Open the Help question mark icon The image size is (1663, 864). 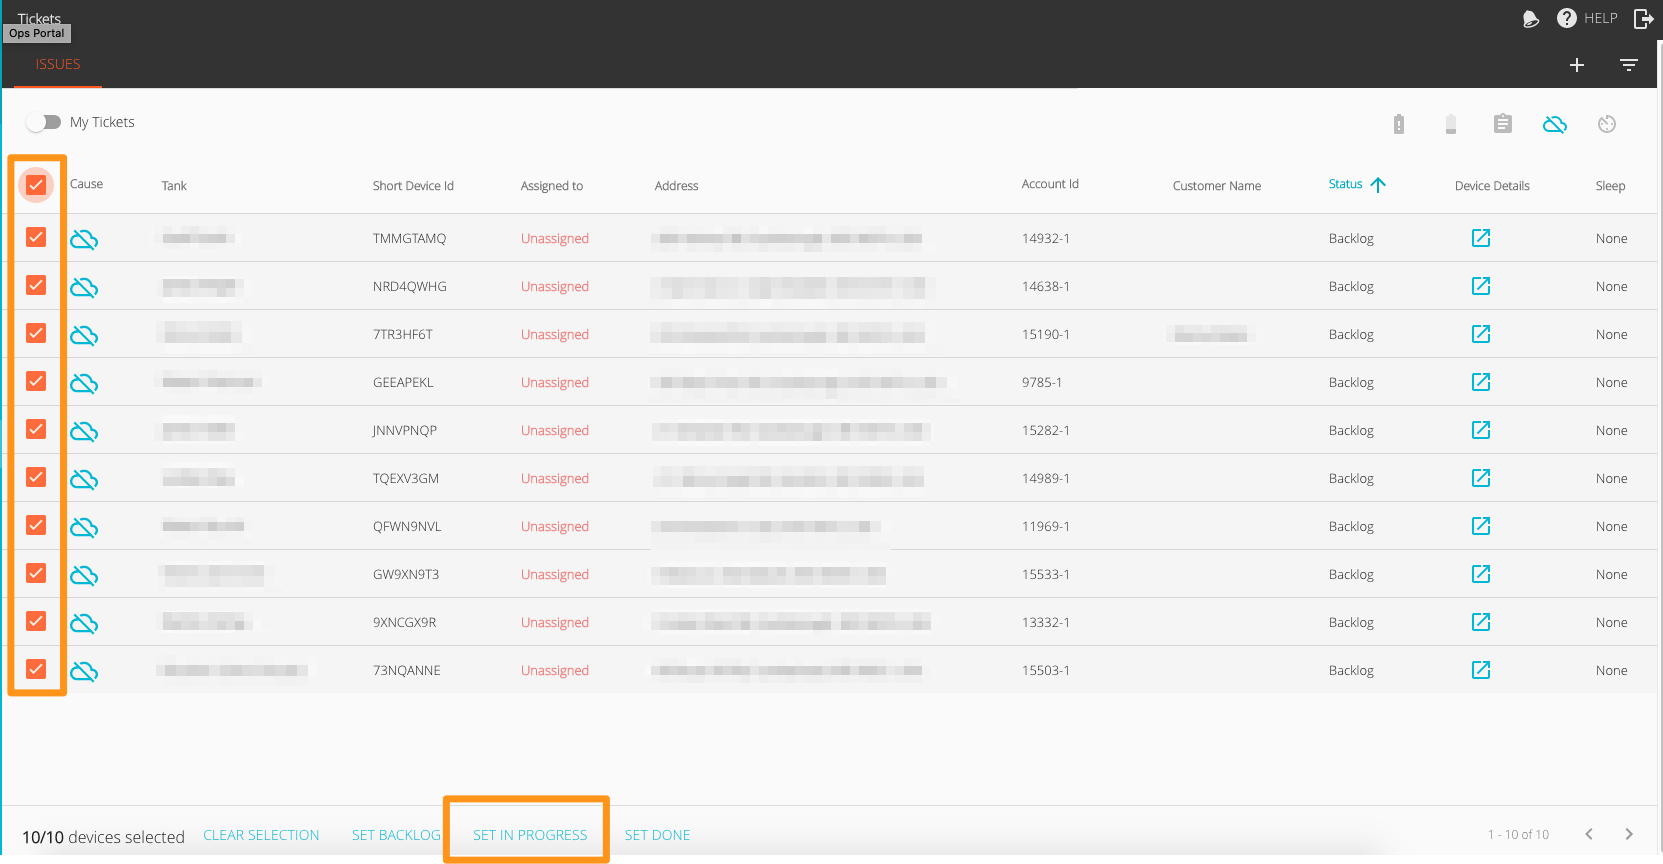1567,18
